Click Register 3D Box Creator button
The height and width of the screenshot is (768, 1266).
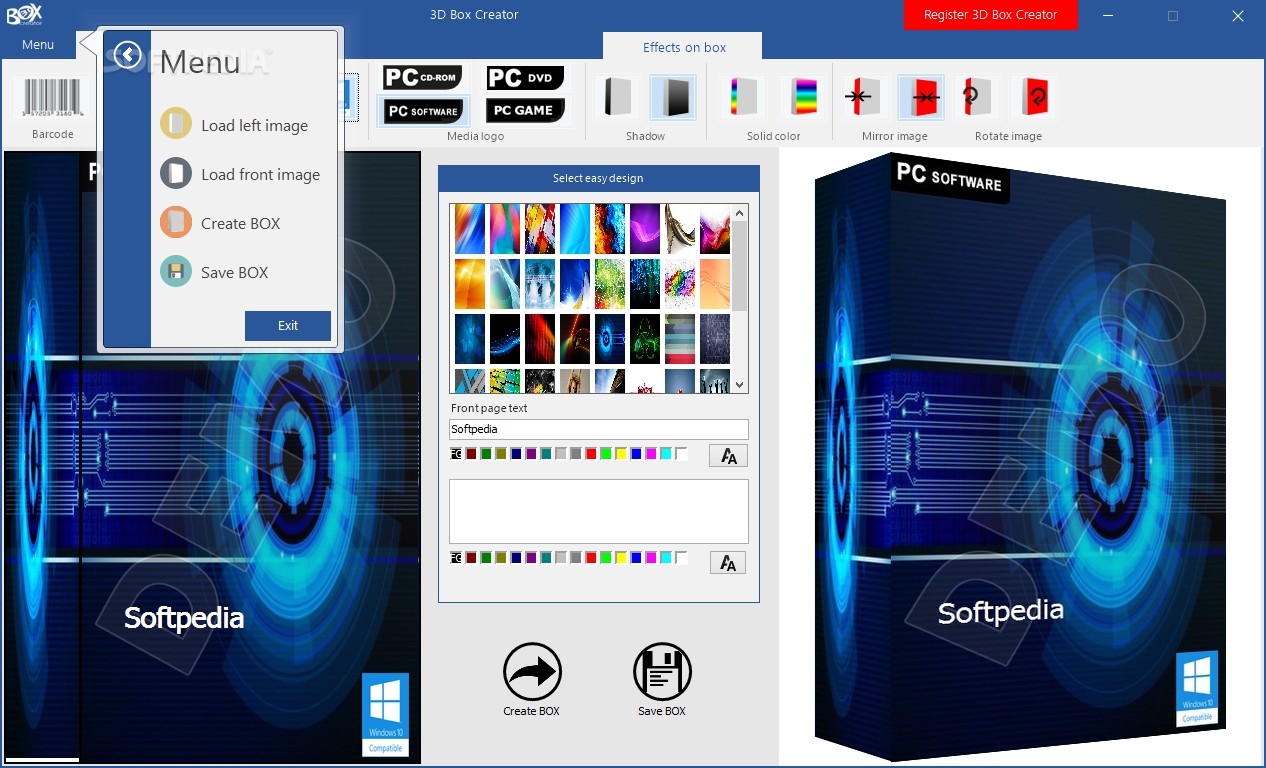[x=990, y=15]
